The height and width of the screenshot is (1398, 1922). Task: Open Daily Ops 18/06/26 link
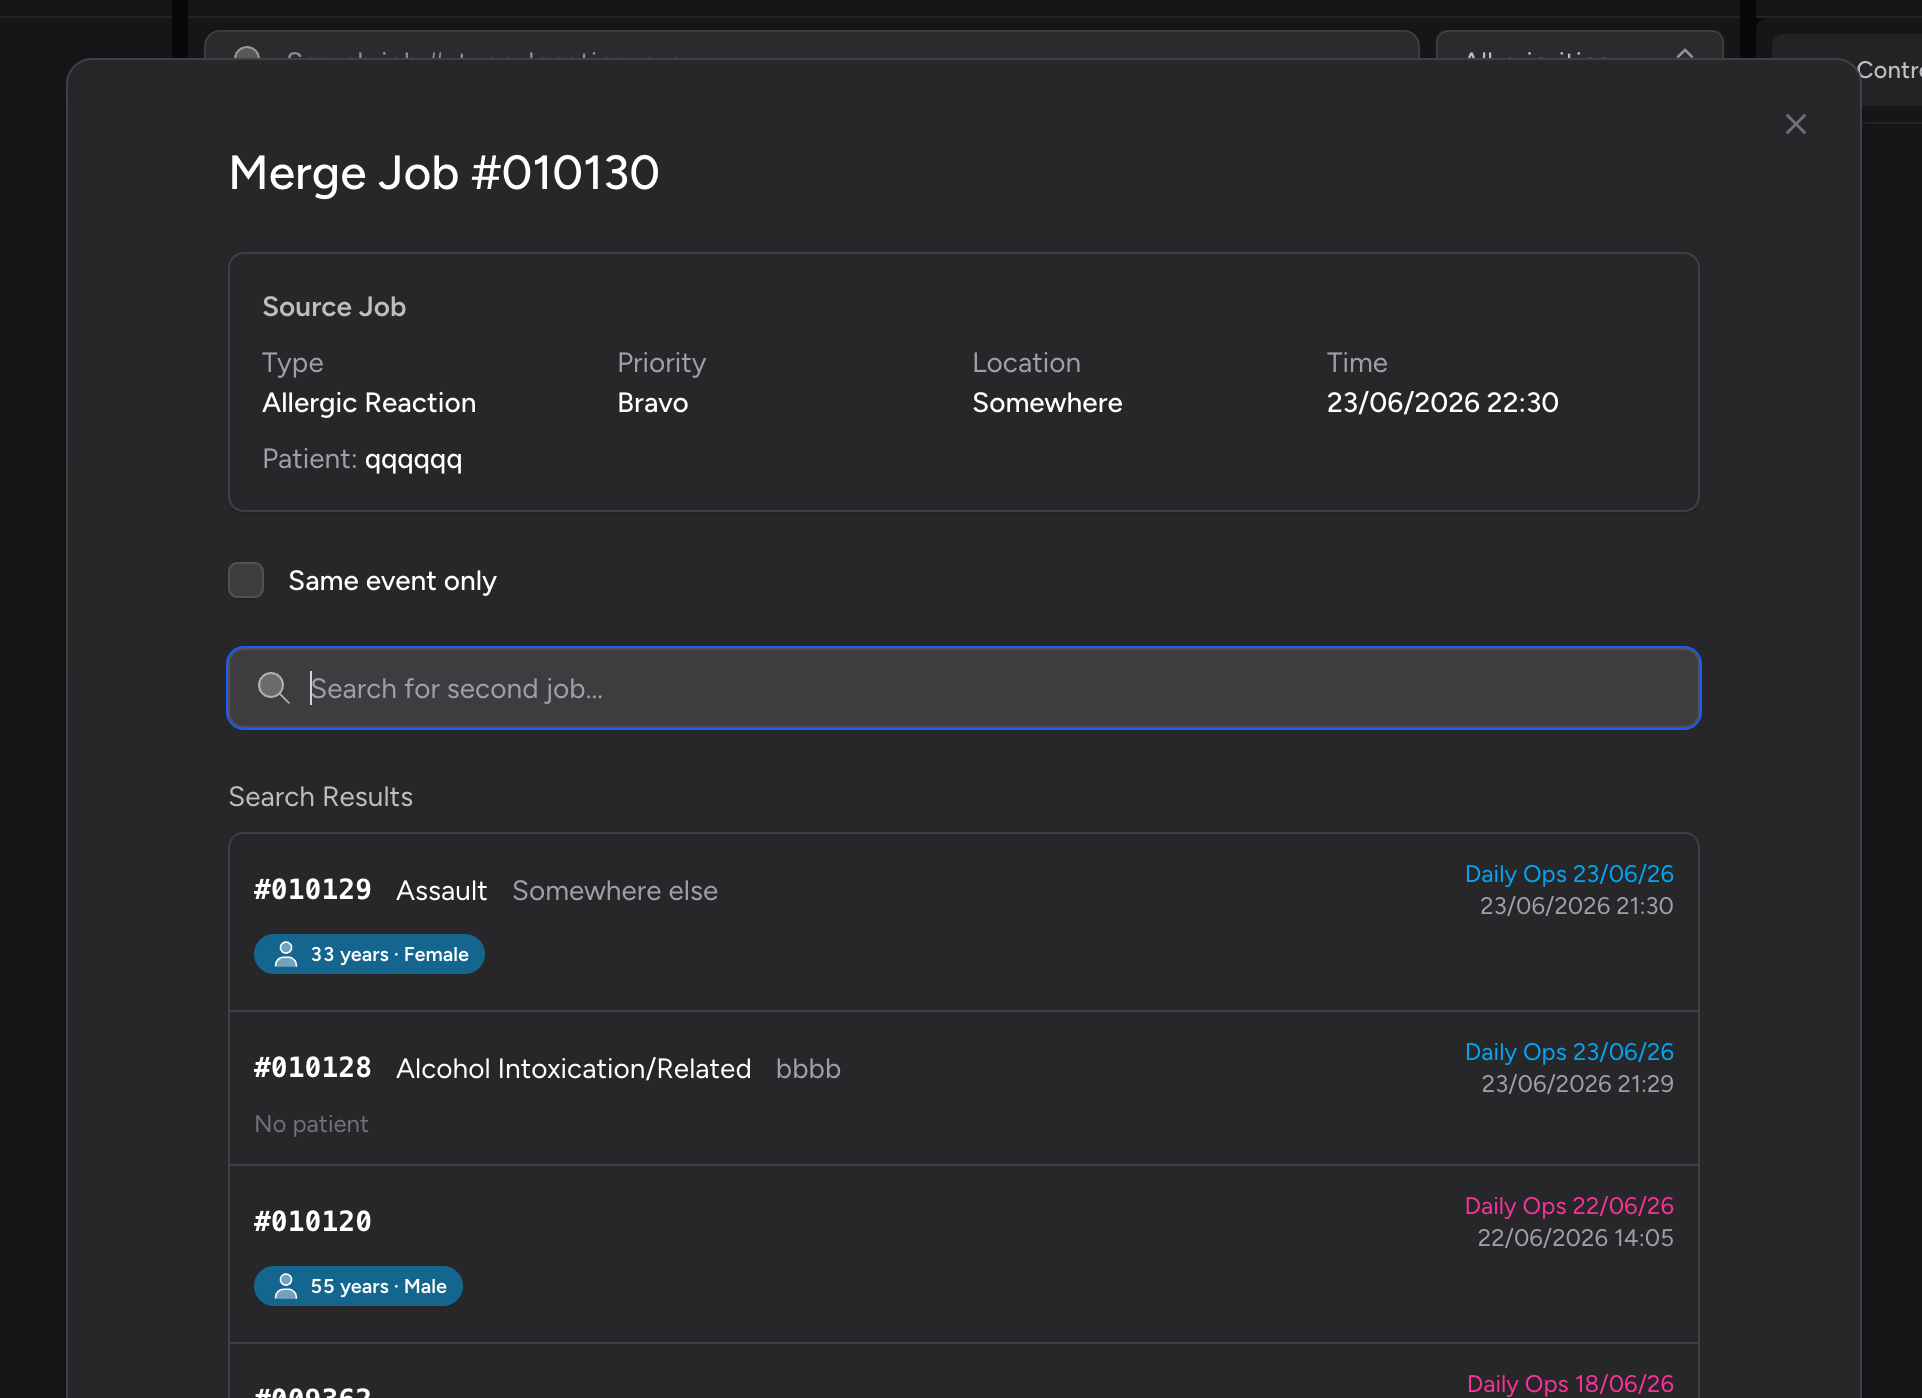coord(1570,1384)
